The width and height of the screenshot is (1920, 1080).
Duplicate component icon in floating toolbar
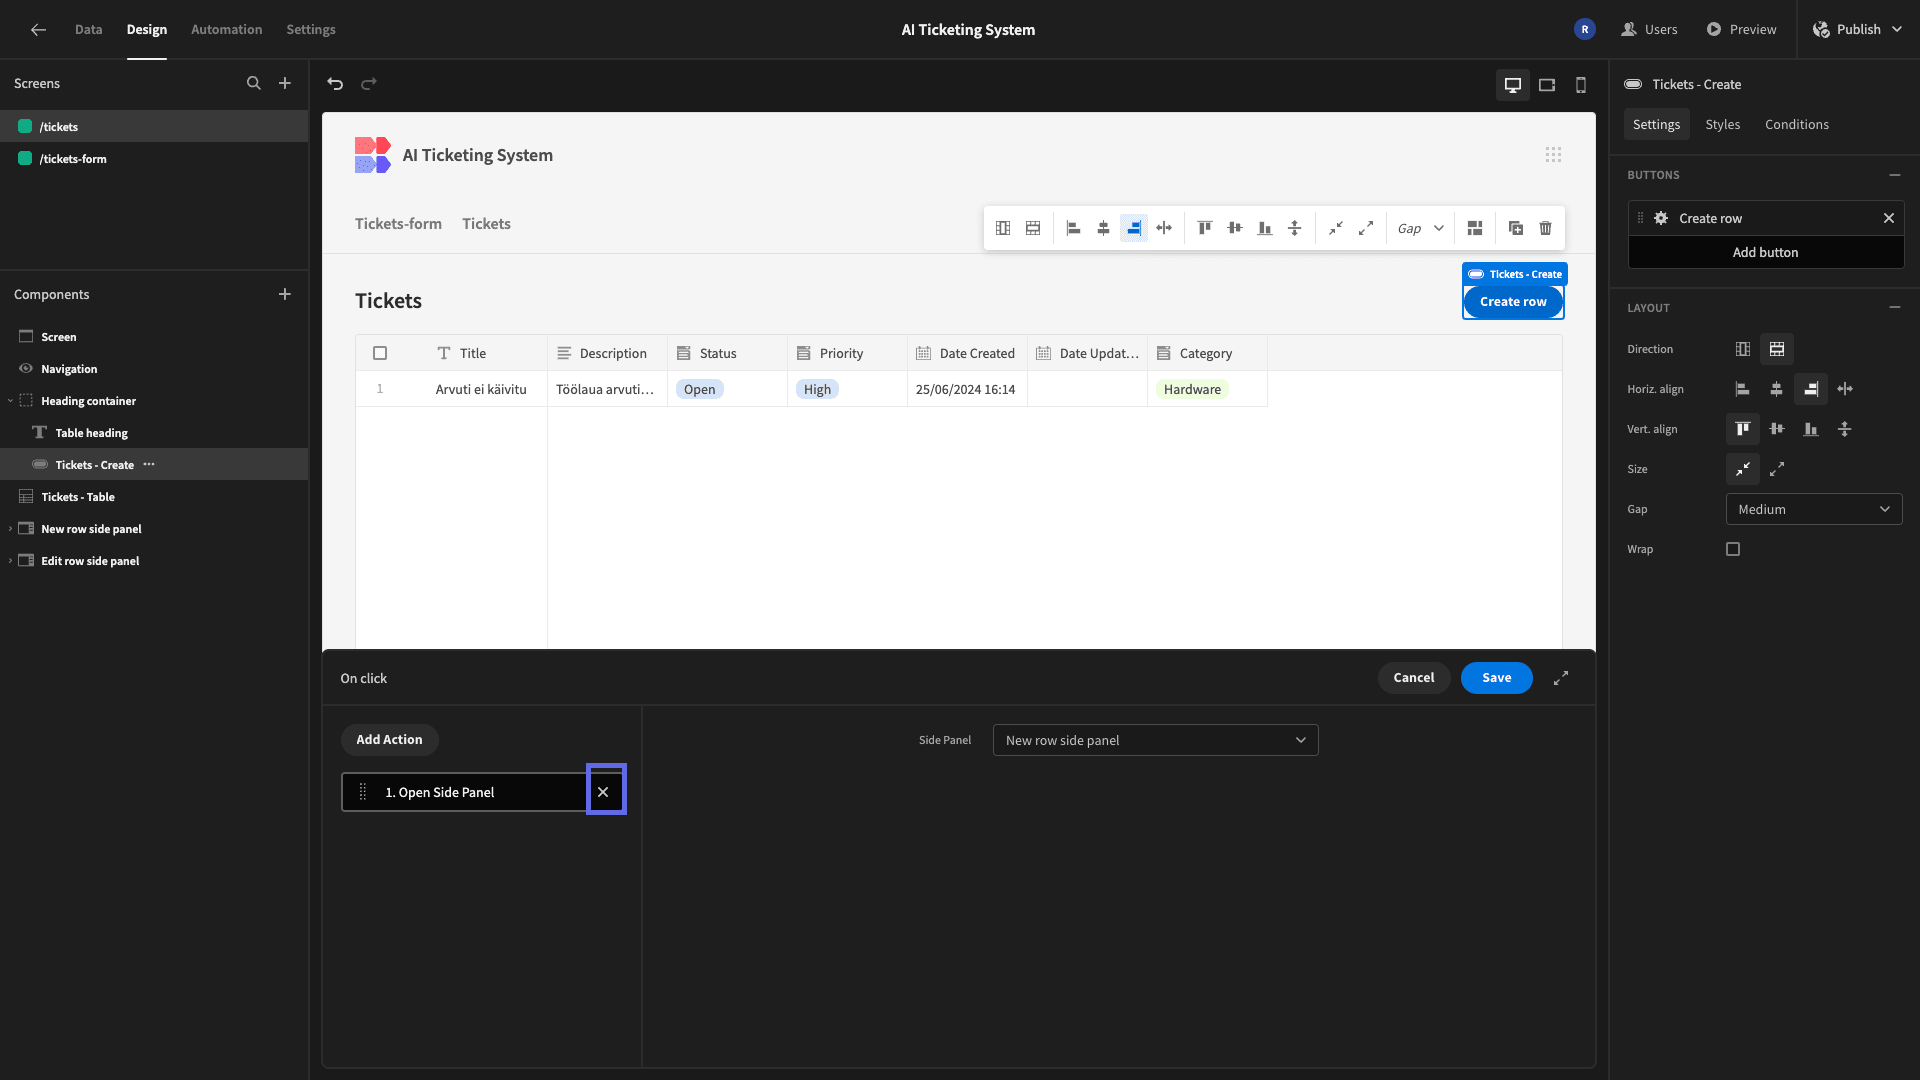click(x=1516, y=229)
